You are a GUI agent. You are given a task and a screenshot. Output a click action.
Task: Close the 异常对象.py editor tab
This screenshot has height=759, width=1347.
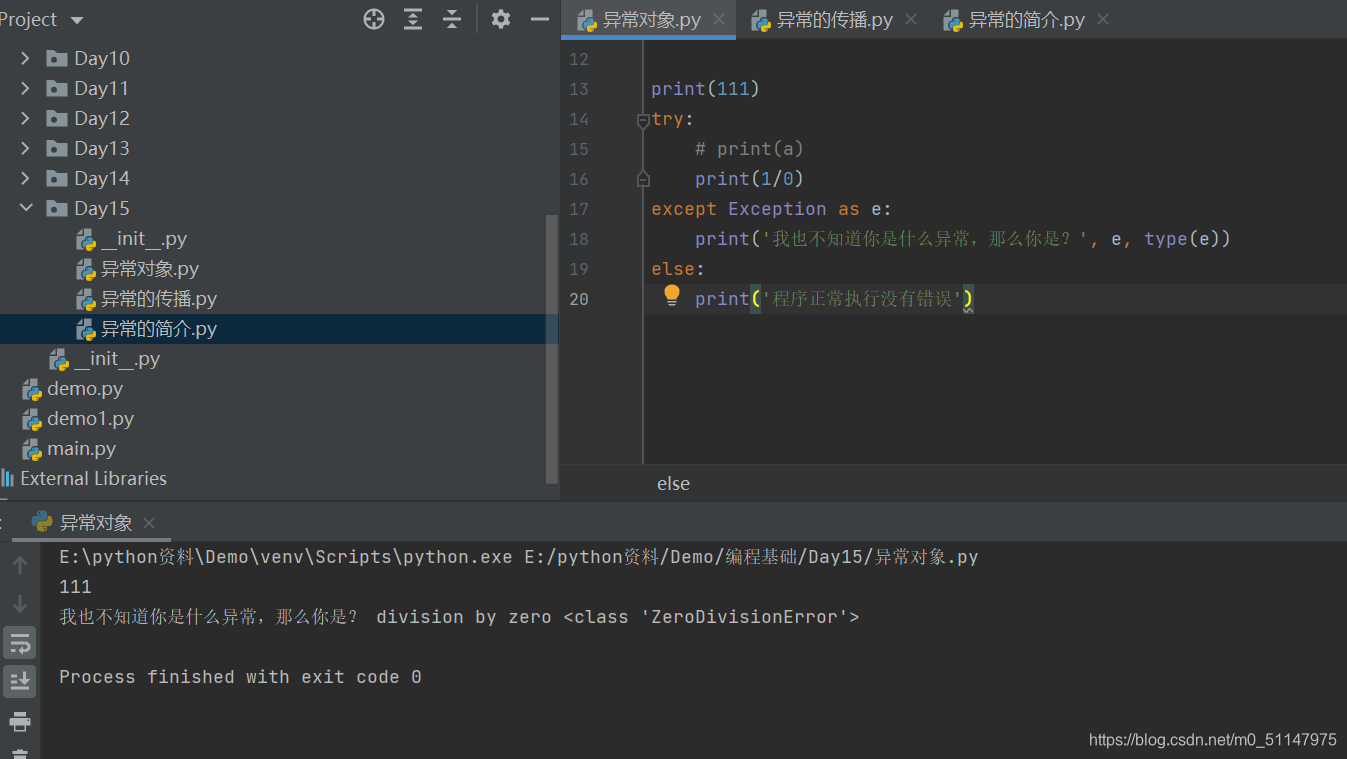(719, 20)
